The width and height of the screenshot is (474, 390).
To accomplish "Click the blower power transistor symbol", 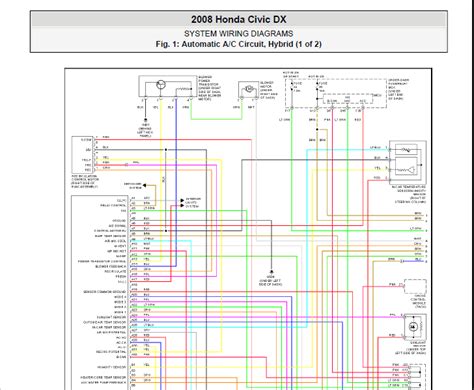I will pos(161,85).
